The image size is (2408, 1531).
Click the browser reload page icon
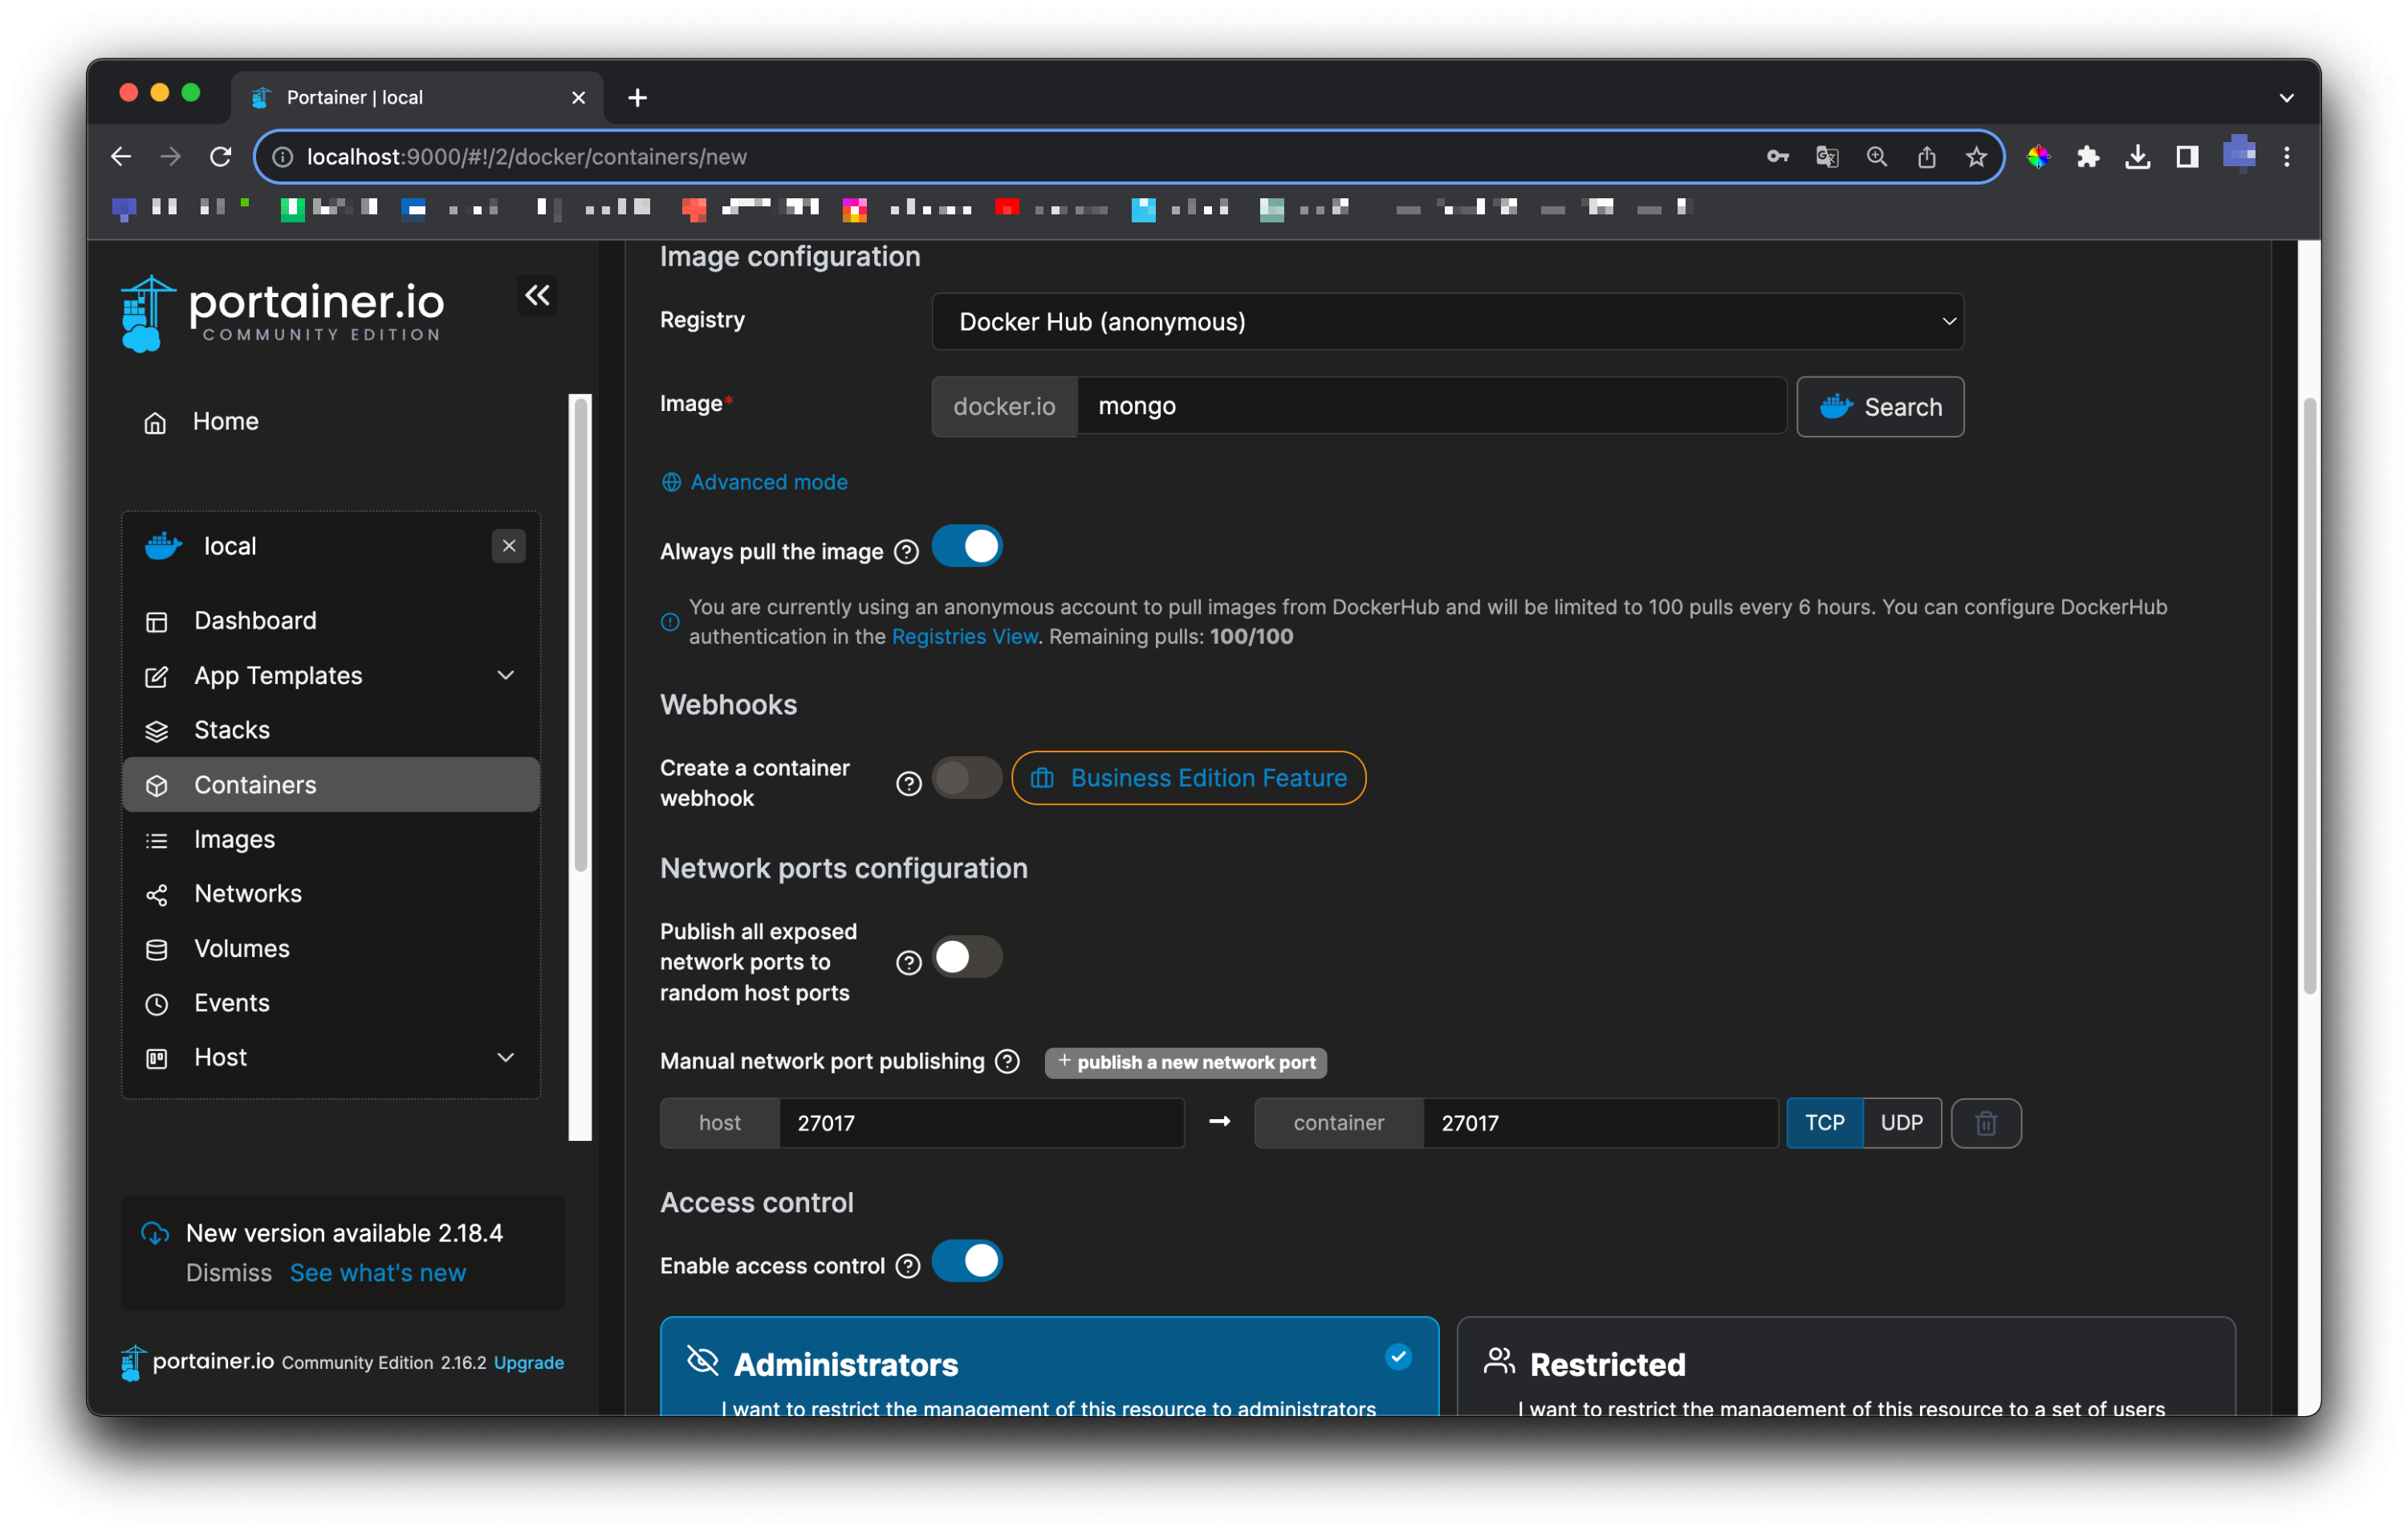(221, 157)
